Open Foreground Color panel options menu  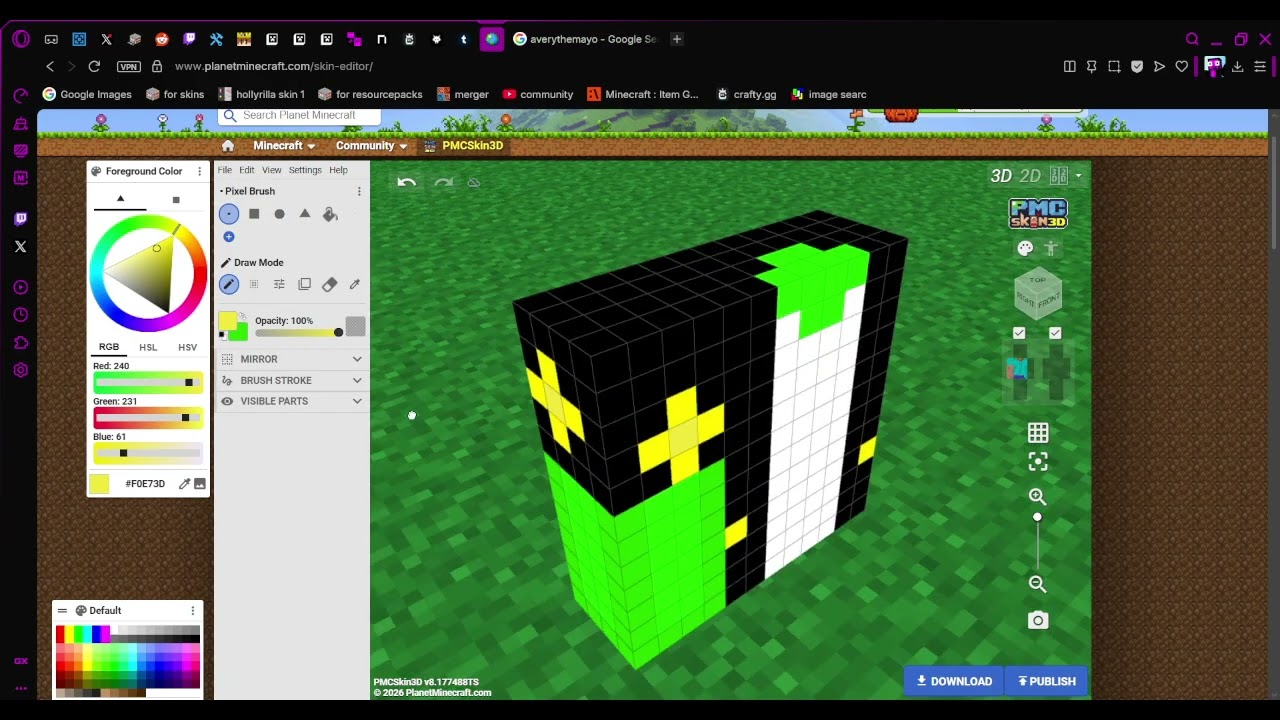[199, 171]
